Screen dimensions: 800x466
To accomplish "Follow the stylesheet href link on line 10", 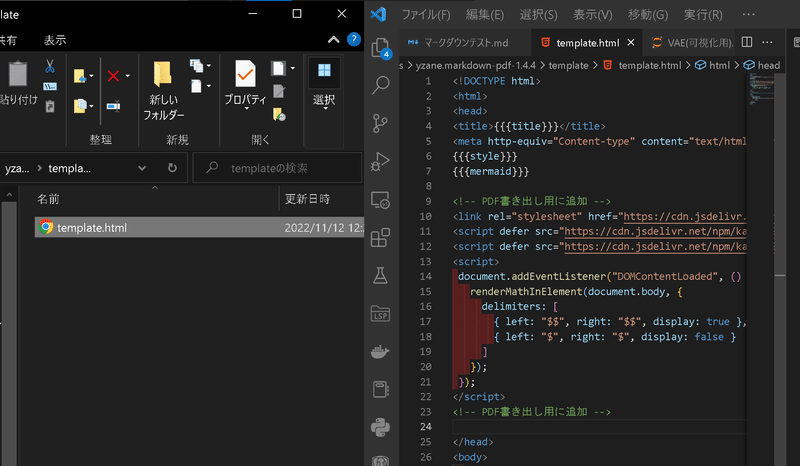I will [x=685, y=216].
